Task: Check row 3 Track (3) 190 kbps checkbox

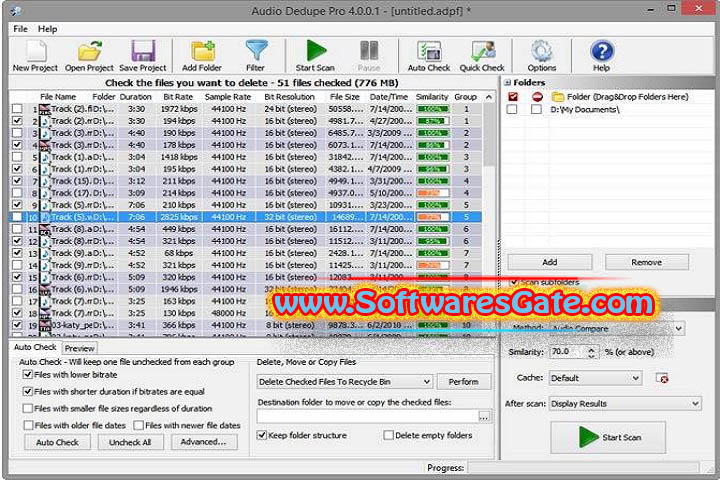Action: pos(17,133)
